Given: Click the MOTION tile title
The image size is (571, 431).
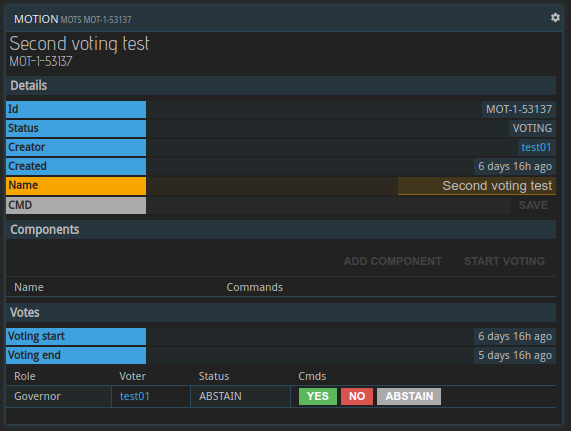Looking at the screenshot, I should 36,19.
